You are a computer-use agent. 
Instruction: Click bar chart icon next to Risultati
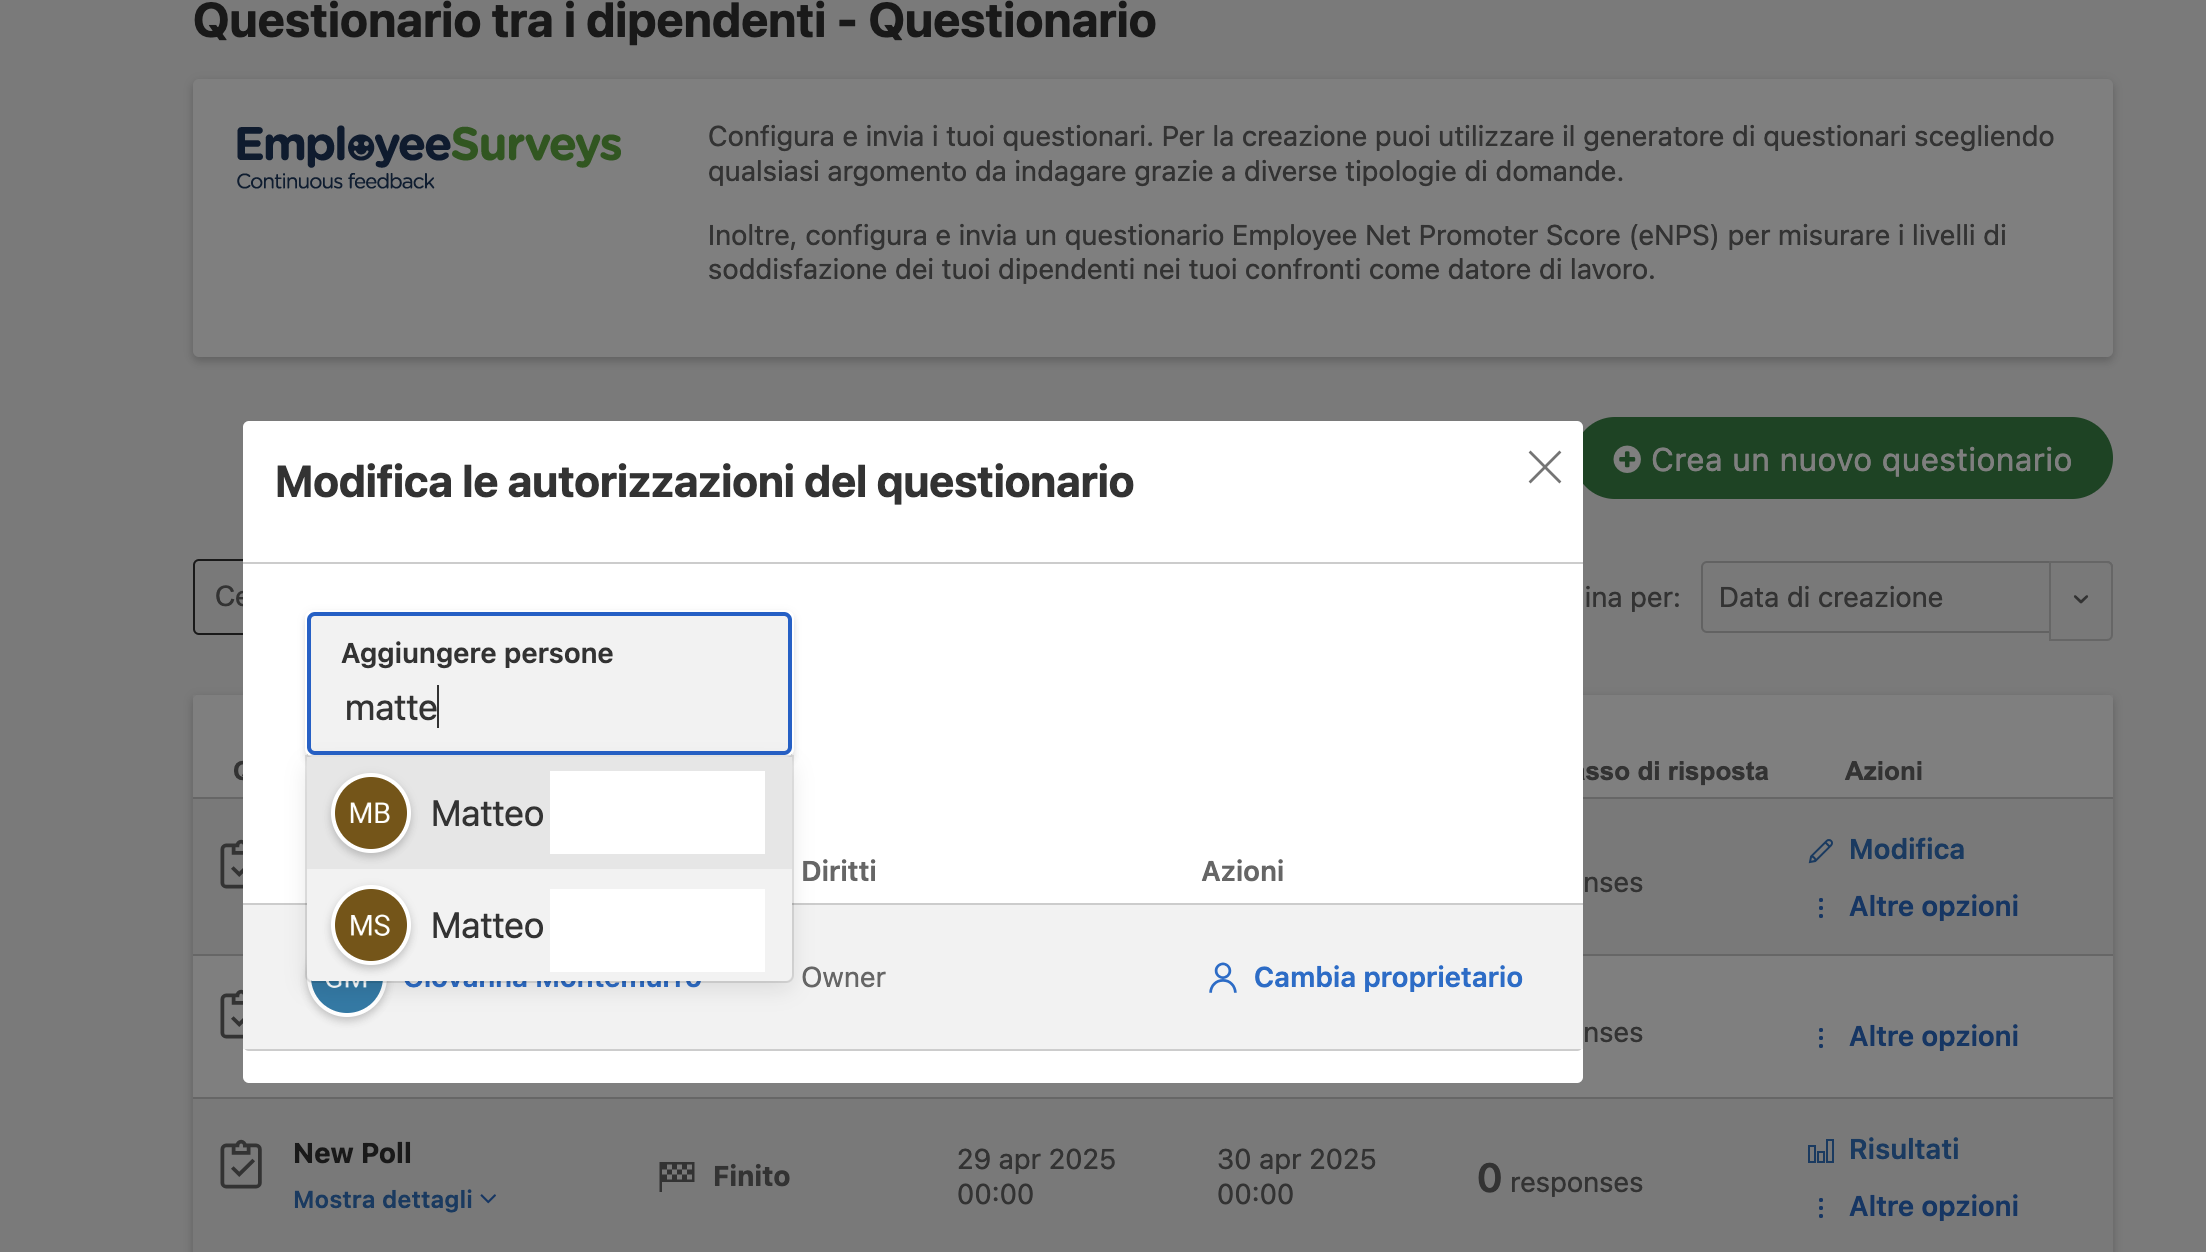point(1821,1151)
